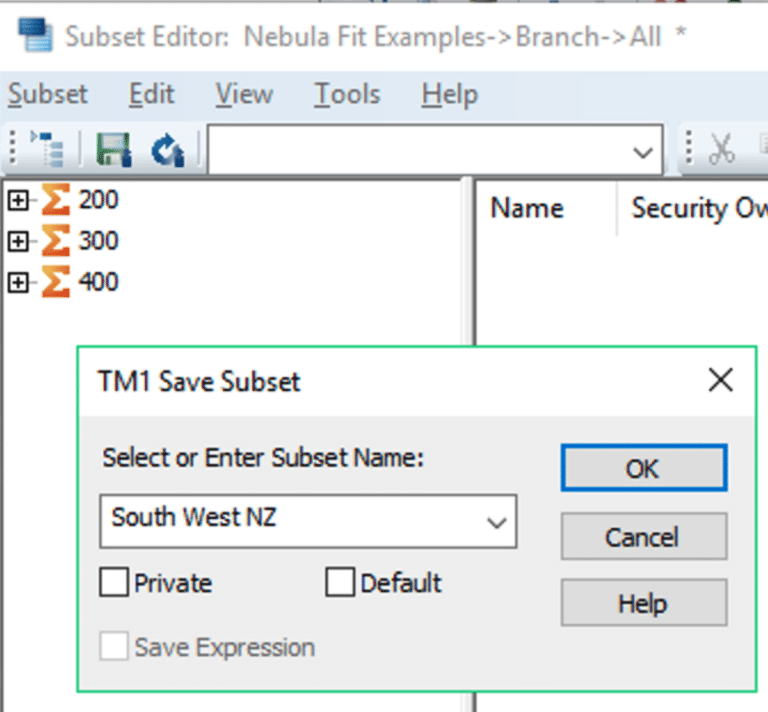
Task: Select the consolidation sigma icon for 200
Action: click(x=55, y=199)
